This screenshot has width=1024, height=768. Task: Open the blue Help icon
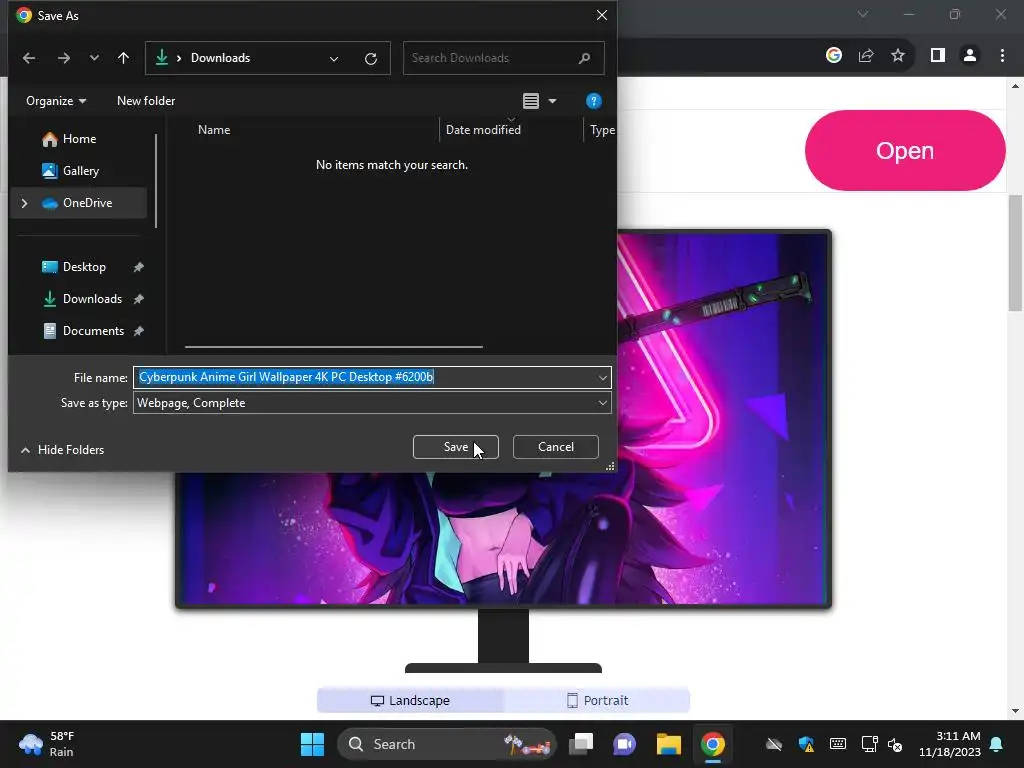click(594, 101)
